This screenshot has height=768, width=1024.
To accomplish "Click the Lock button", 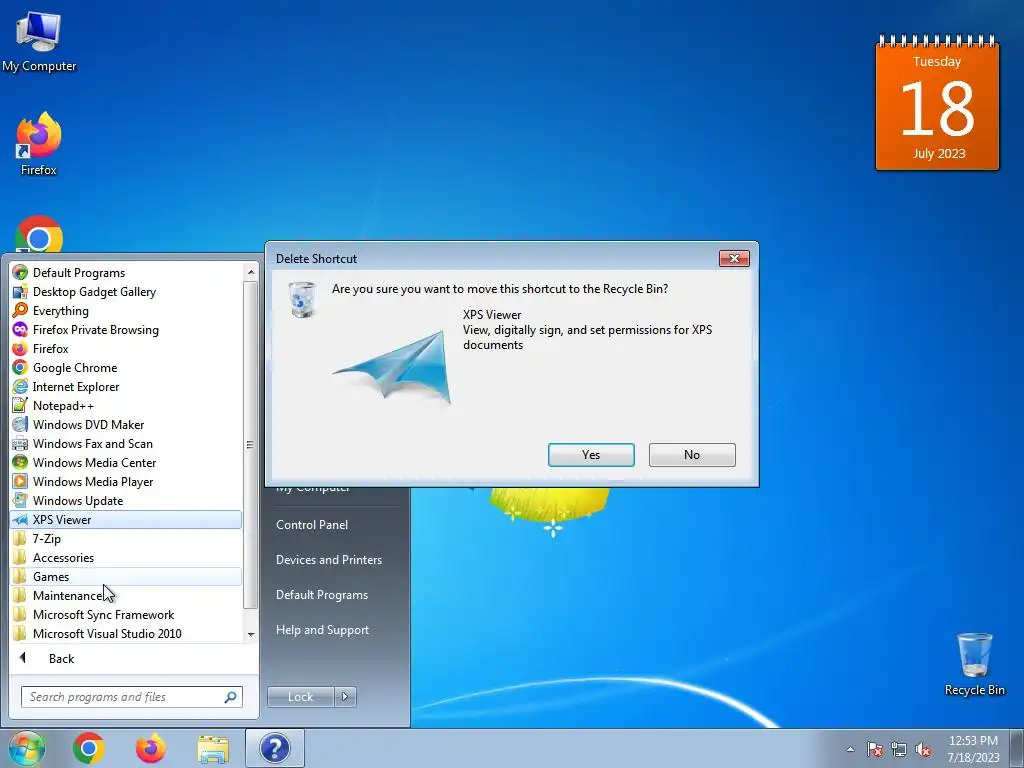I will [300, 697].
